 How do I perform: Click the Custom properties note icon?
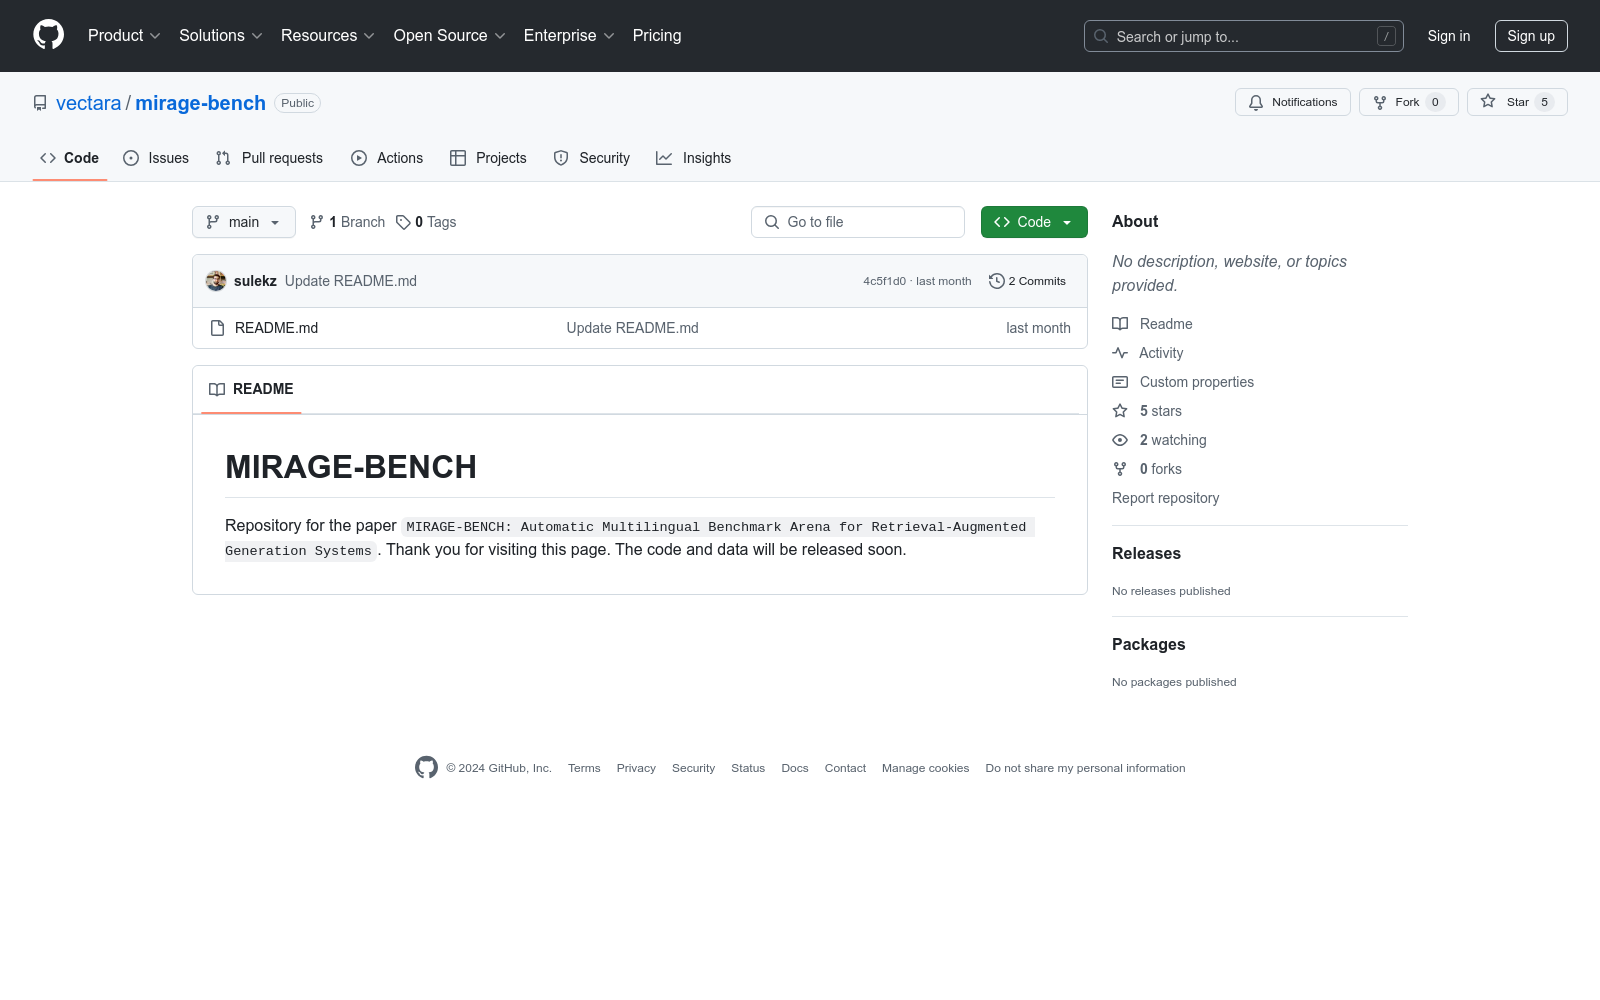coord(1120,382)
